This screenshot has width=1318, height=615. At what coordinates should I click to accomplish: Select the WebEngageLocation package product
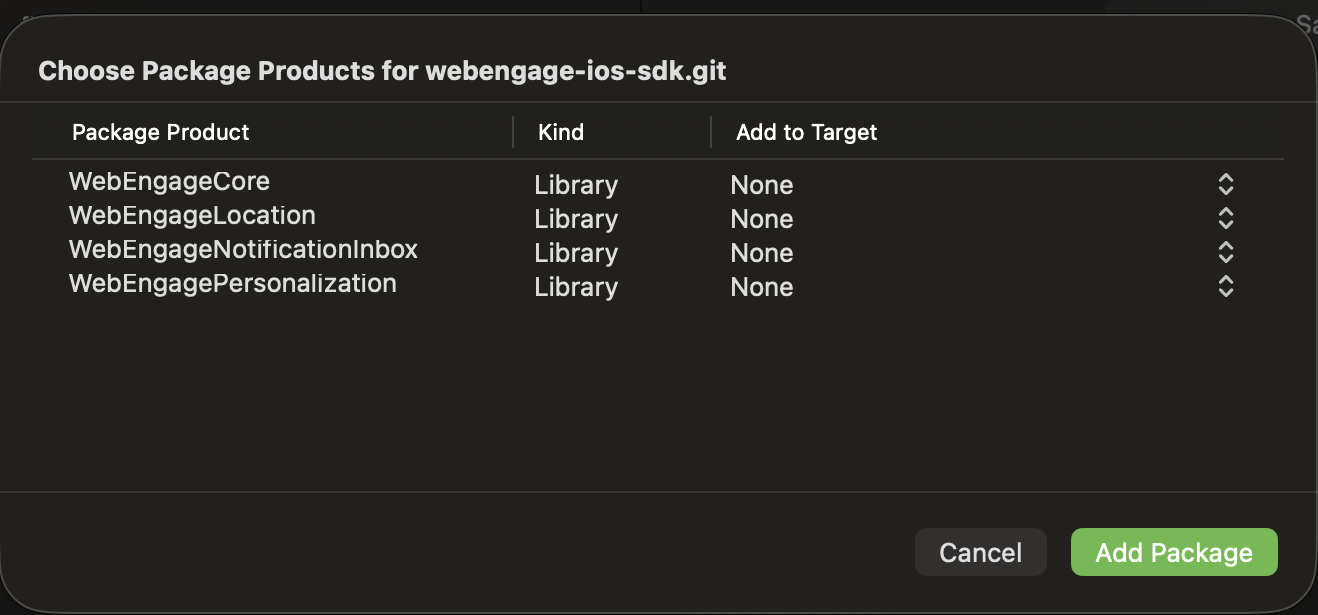pos(192,216)
